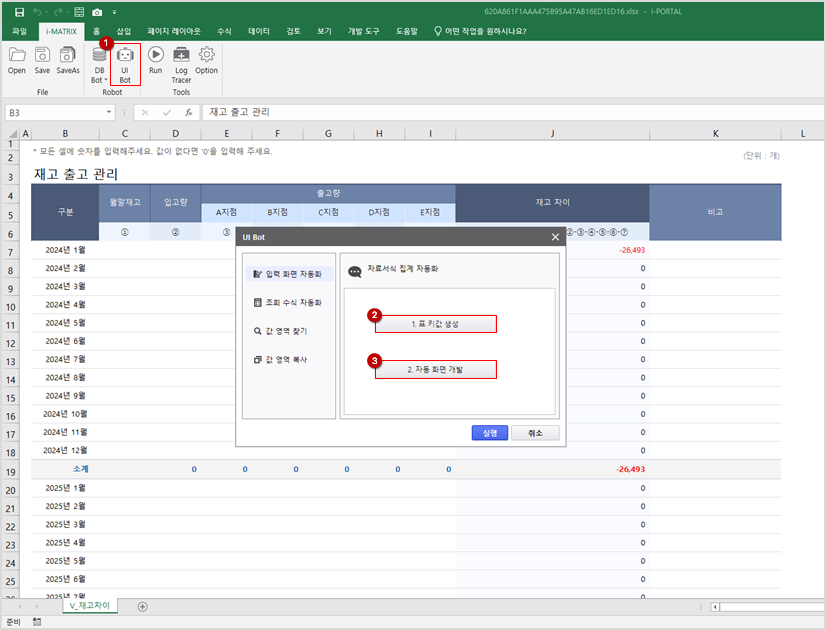
Task: Open the 페이지 레이아웃 ribbon tab
Action: [x=174, y=31]
